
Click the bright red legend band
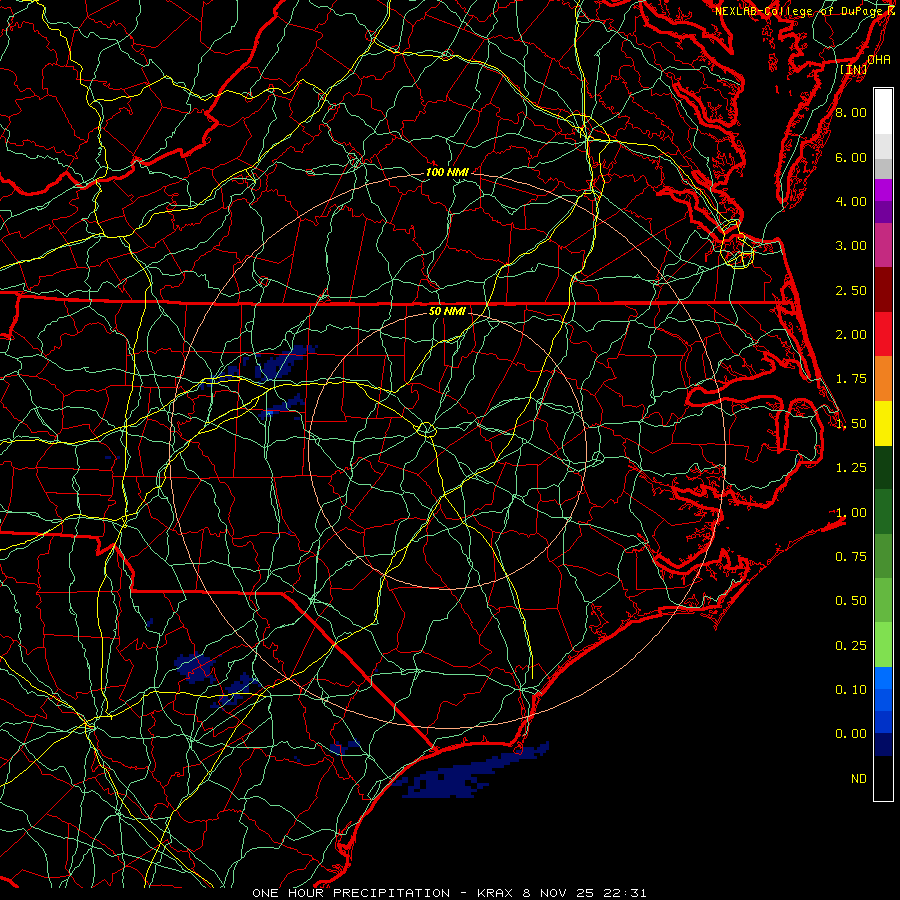tap(883, 334)
